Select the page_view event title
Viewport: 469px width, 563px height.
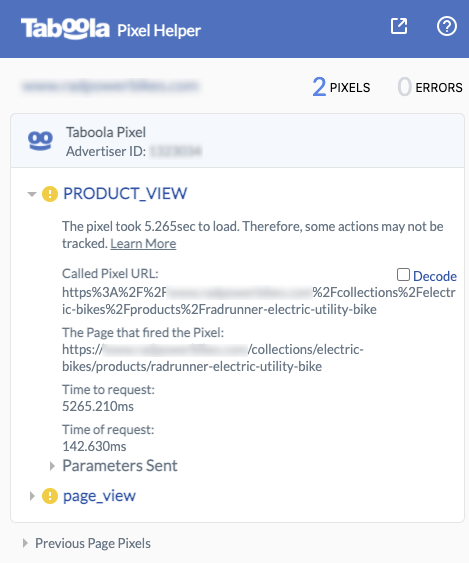[99, 496]
